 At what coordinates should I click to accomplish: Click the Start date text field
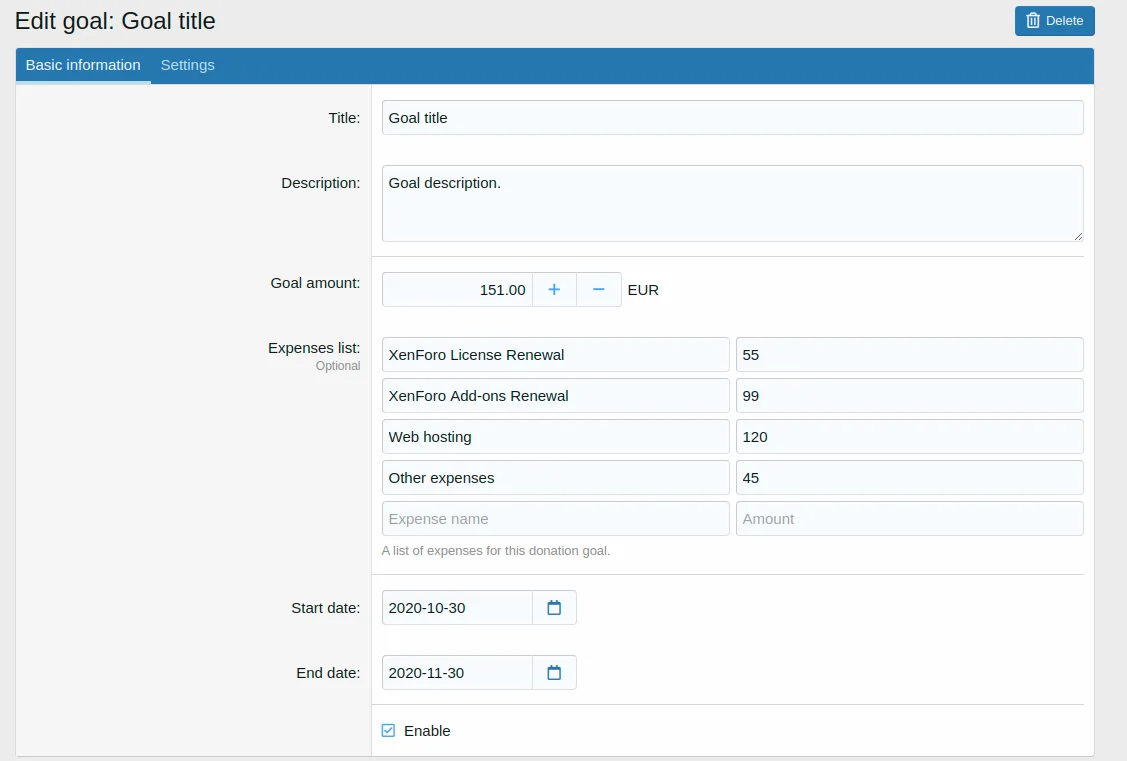pyautogui.click(x=457, y=608)
